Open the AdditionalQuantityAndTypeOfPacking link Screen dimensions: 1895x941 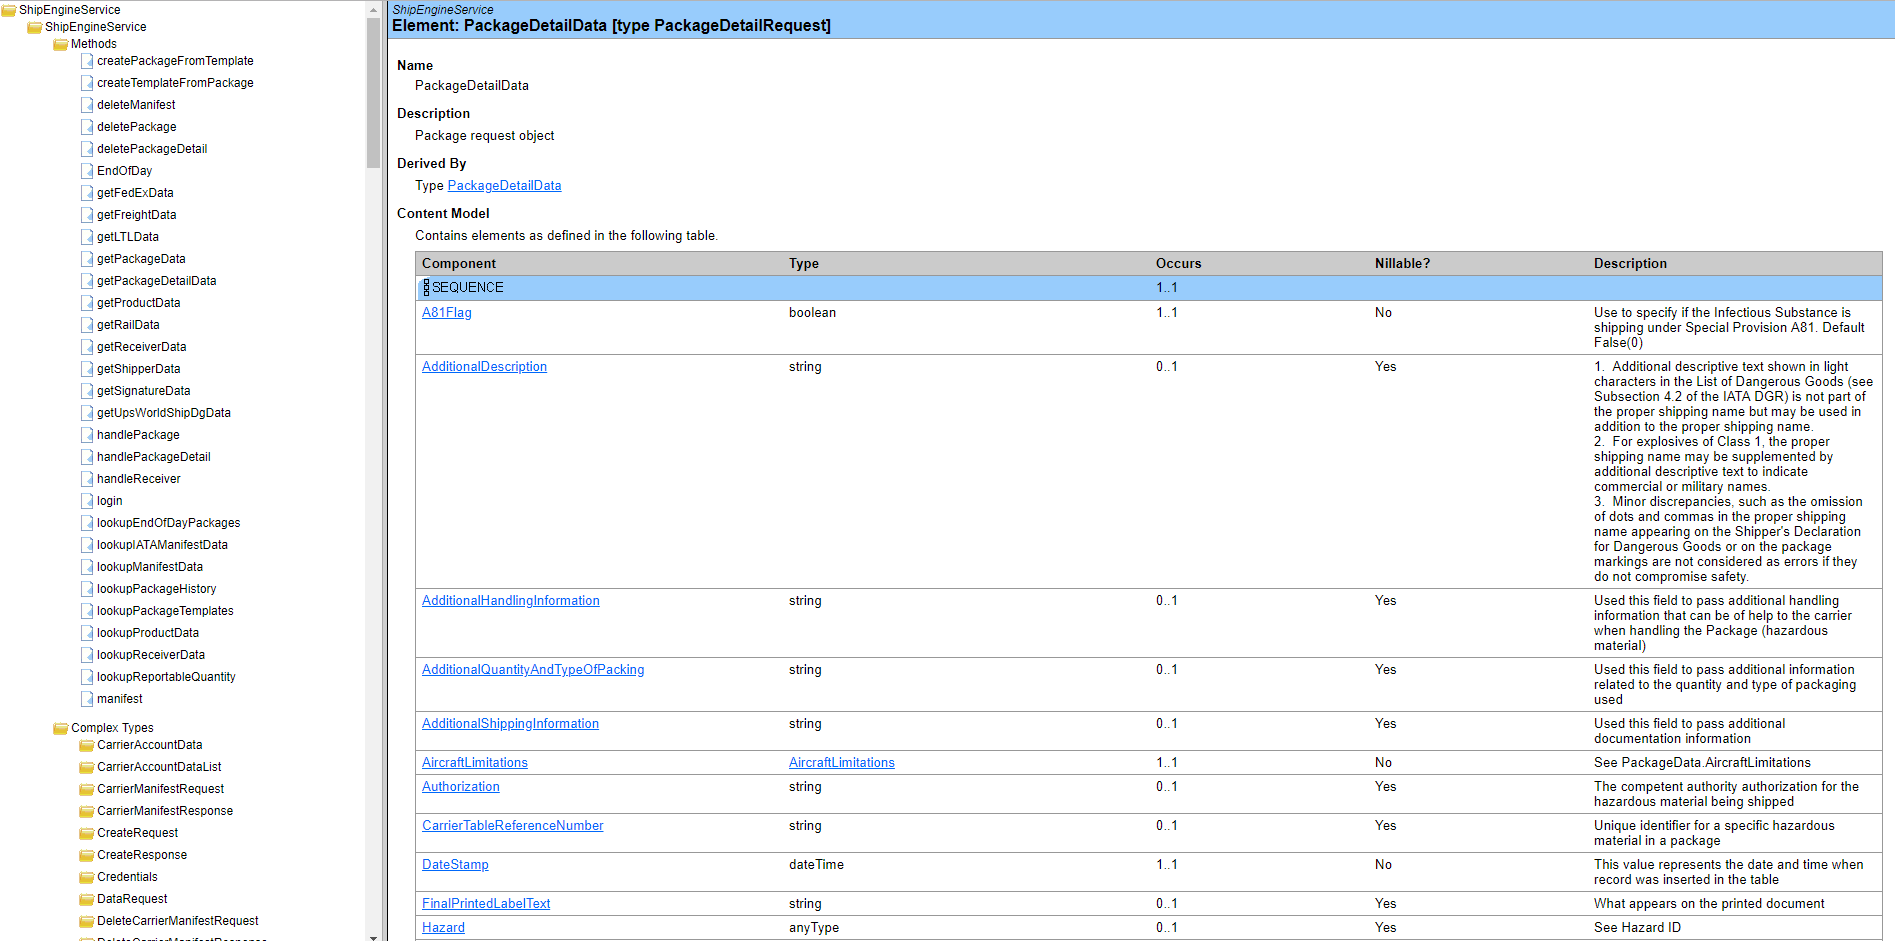pyautogui.click(x=533, y=670)
